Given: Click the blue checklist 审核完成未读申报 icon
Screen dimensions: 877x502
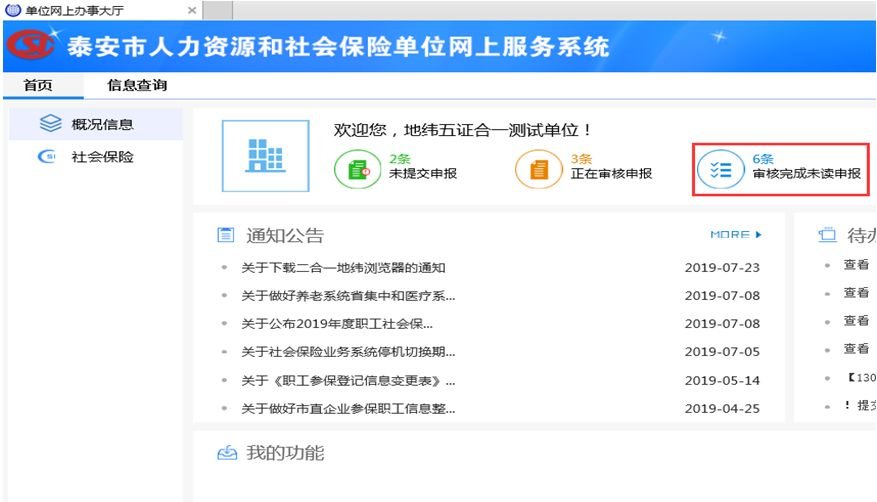Looking at the screenshot, I should [720, 169].
